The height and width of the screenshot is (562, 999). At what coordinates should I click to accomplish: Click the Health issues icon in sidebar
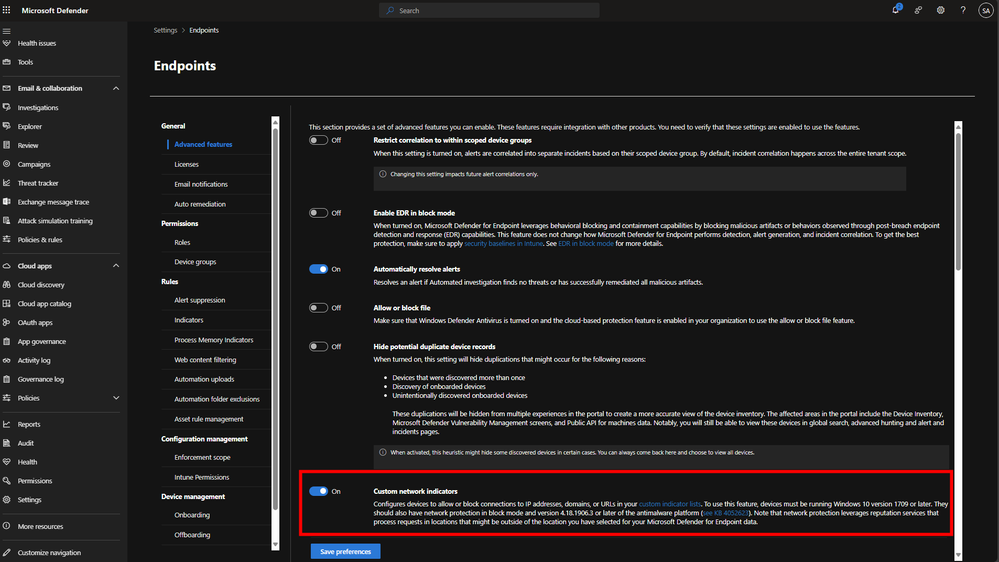6,43
